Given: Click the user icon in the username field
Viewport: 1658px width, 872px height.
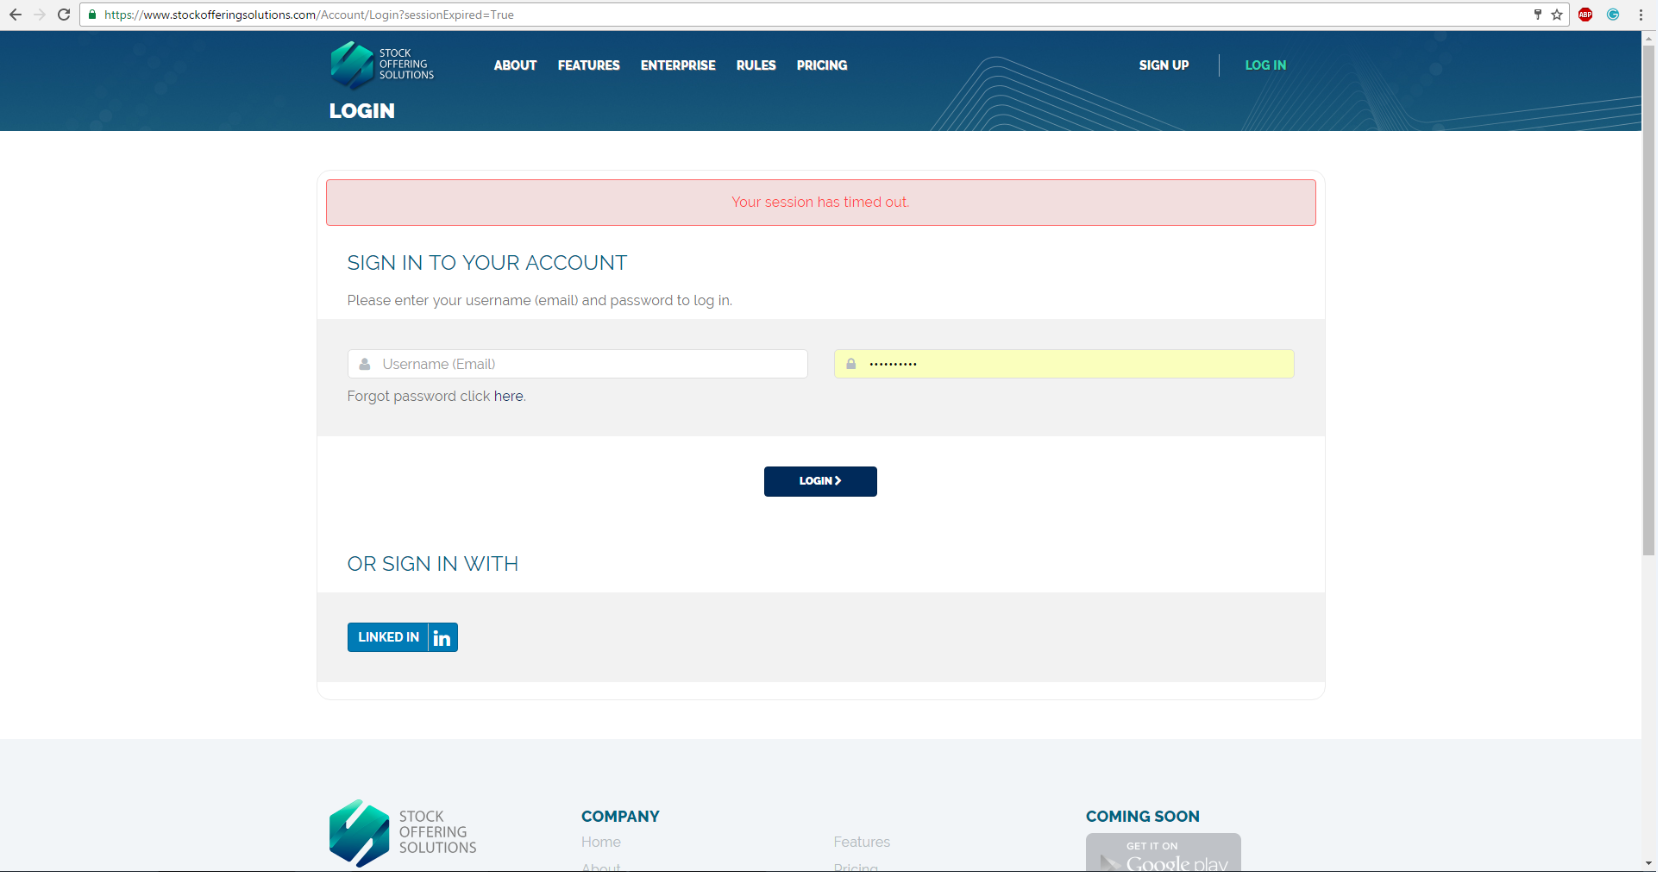Looking at the screenshot, I should point(365,364).
